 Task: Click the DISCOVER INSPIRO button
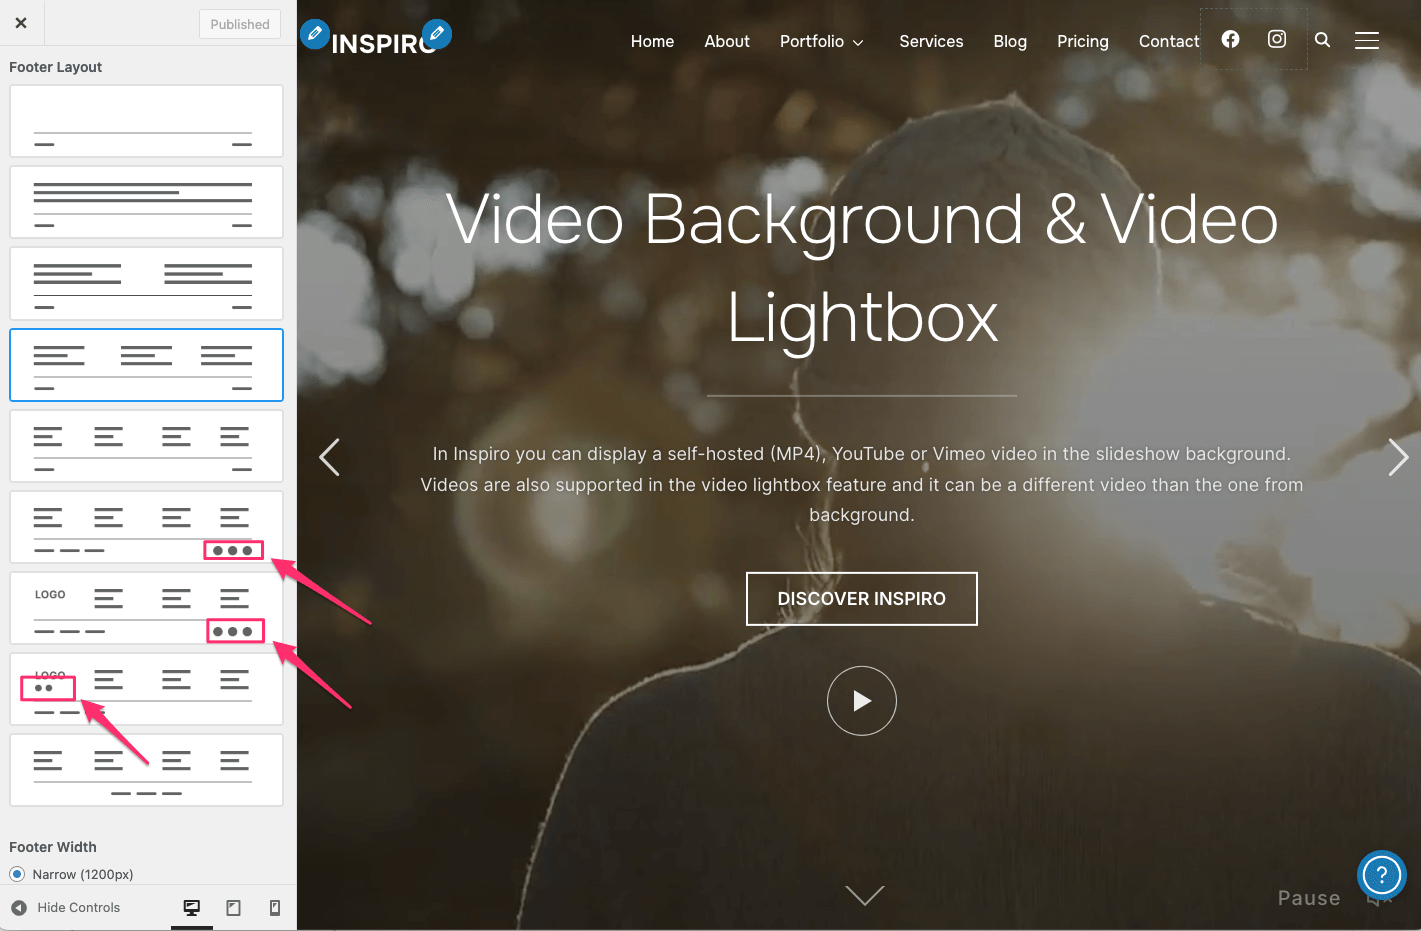point(861,598)
